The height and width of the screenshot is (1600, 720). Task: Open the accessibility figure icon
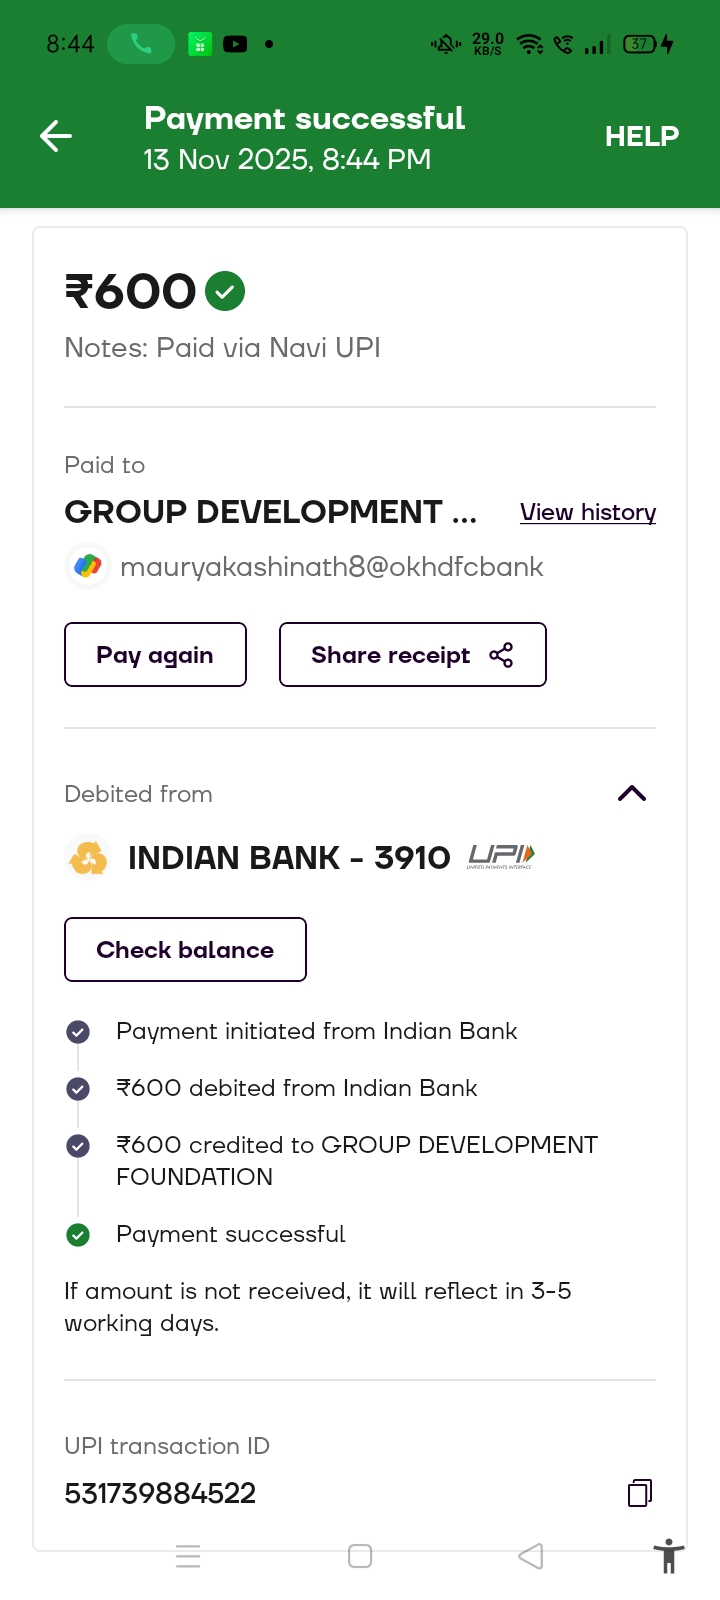[x=668, y=1556]
